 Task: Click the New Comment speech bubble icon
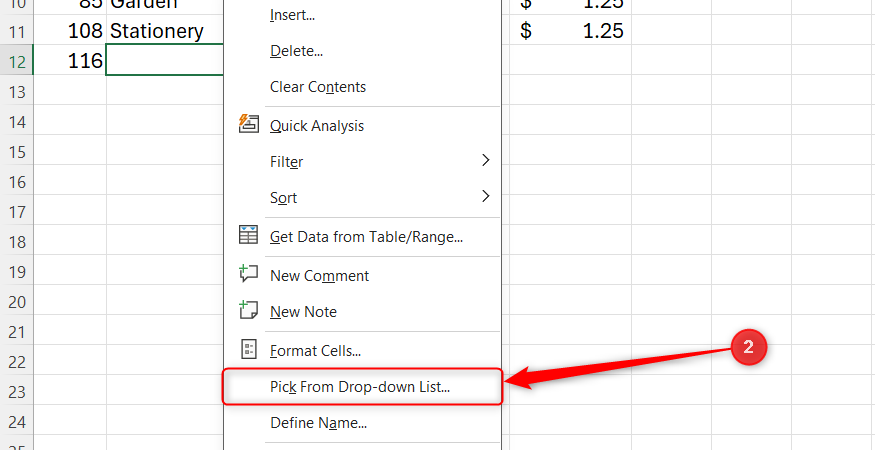248,274
